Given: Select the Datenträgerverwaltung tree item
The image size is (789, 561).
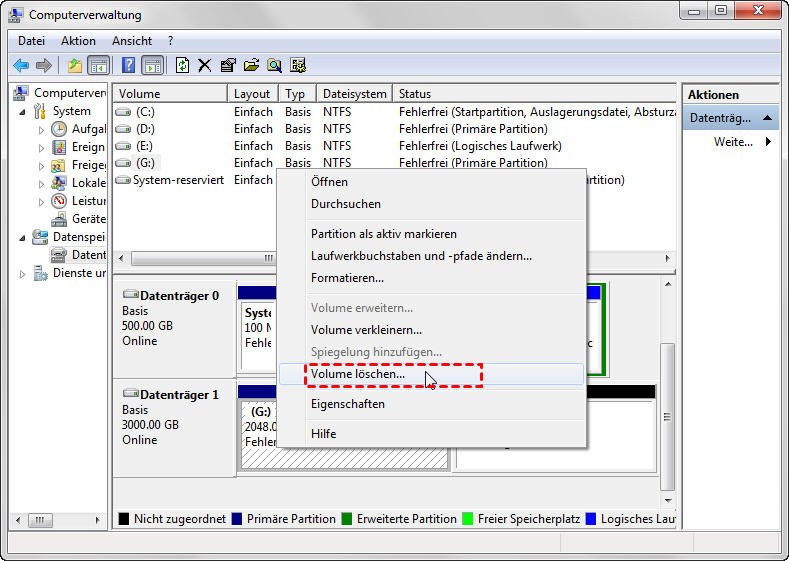Looking at the screenshot, I should (x=78, y=255).
